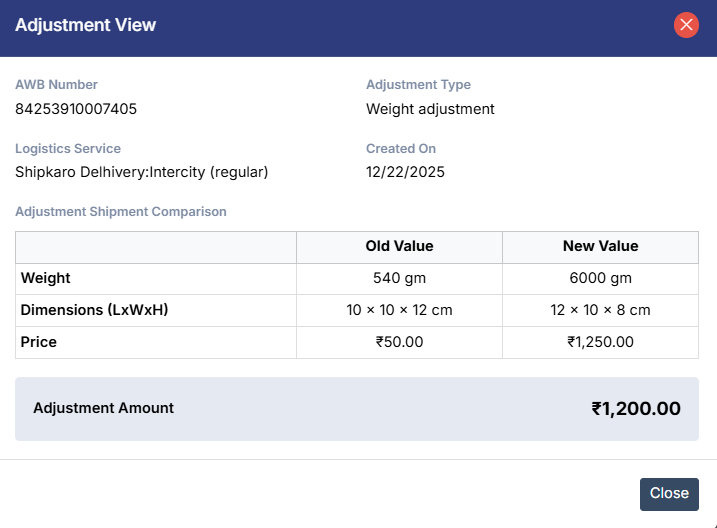
Task: Click the Adjustment View title
Action: coord(86,25)
